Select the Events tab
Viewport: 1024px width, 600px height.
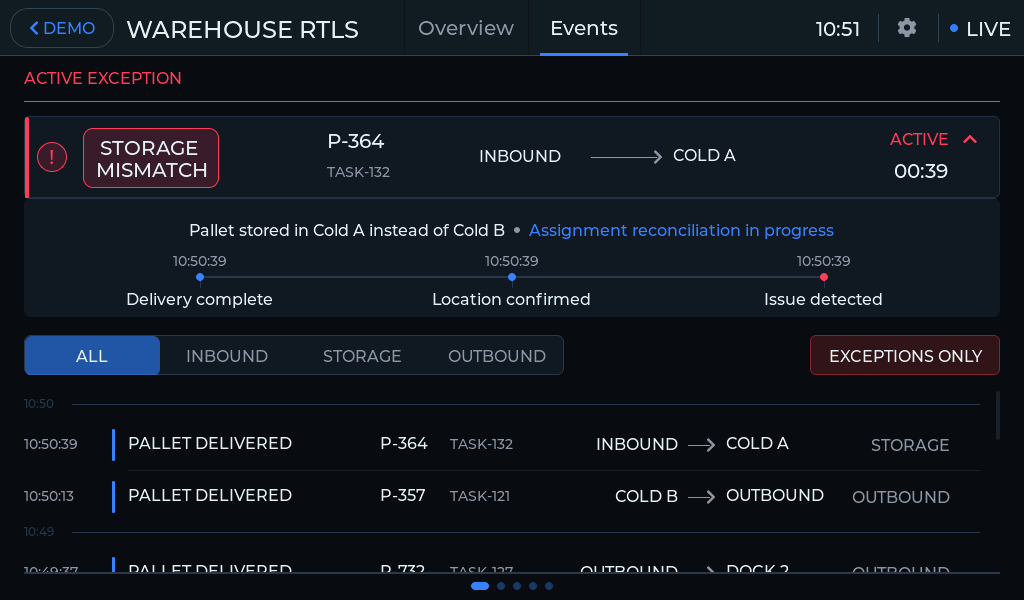[x=584, y=28]
